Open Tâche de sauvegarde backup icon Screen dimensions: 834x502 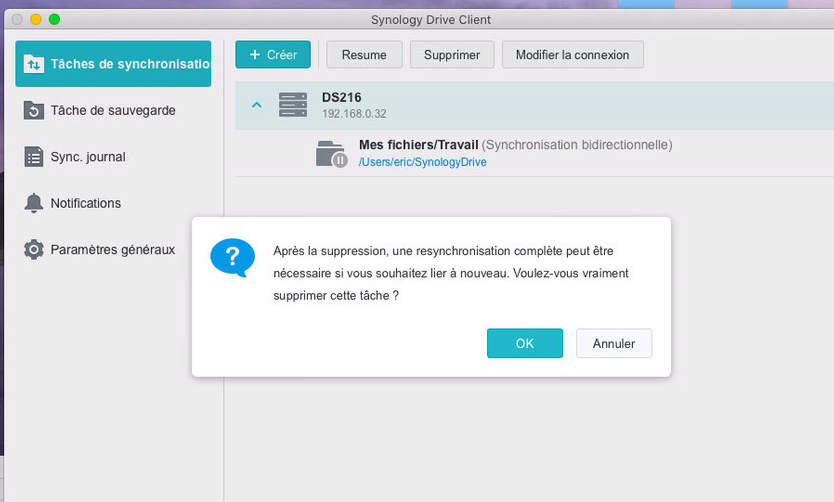tap(34, 111)
